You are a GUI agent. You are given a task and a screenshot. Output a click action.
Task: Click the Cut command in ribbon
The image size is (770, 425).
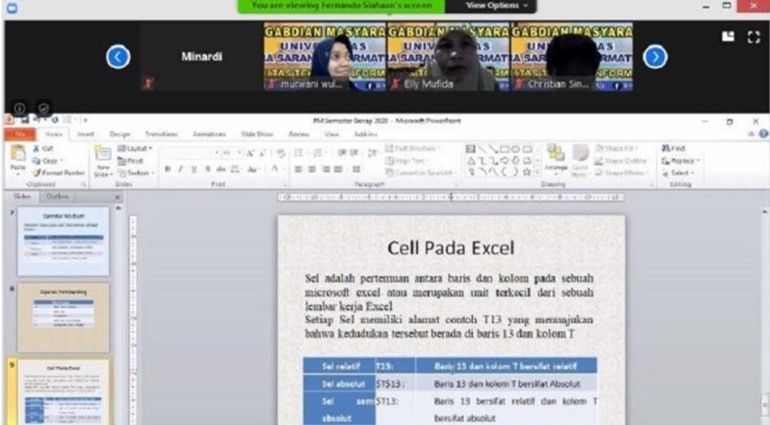tap(43, 148)
